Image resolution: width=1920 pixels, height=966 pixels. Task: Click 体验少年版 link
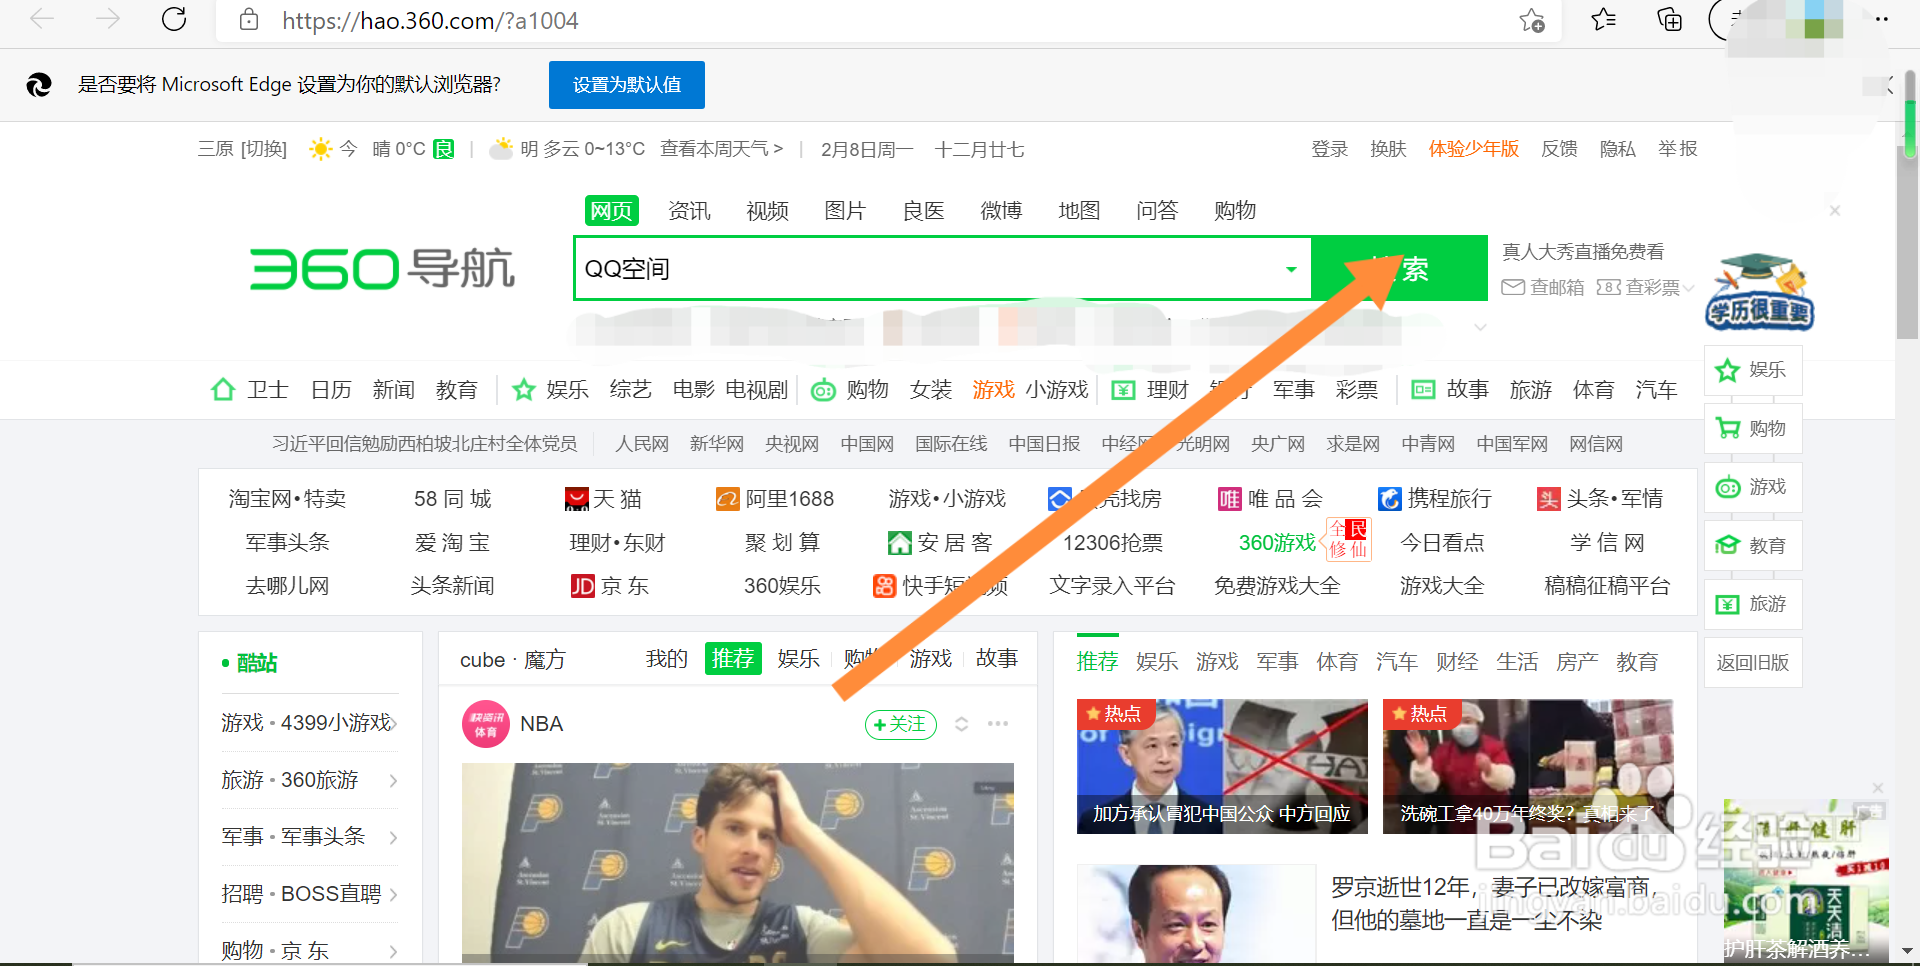coord(1474,149)
